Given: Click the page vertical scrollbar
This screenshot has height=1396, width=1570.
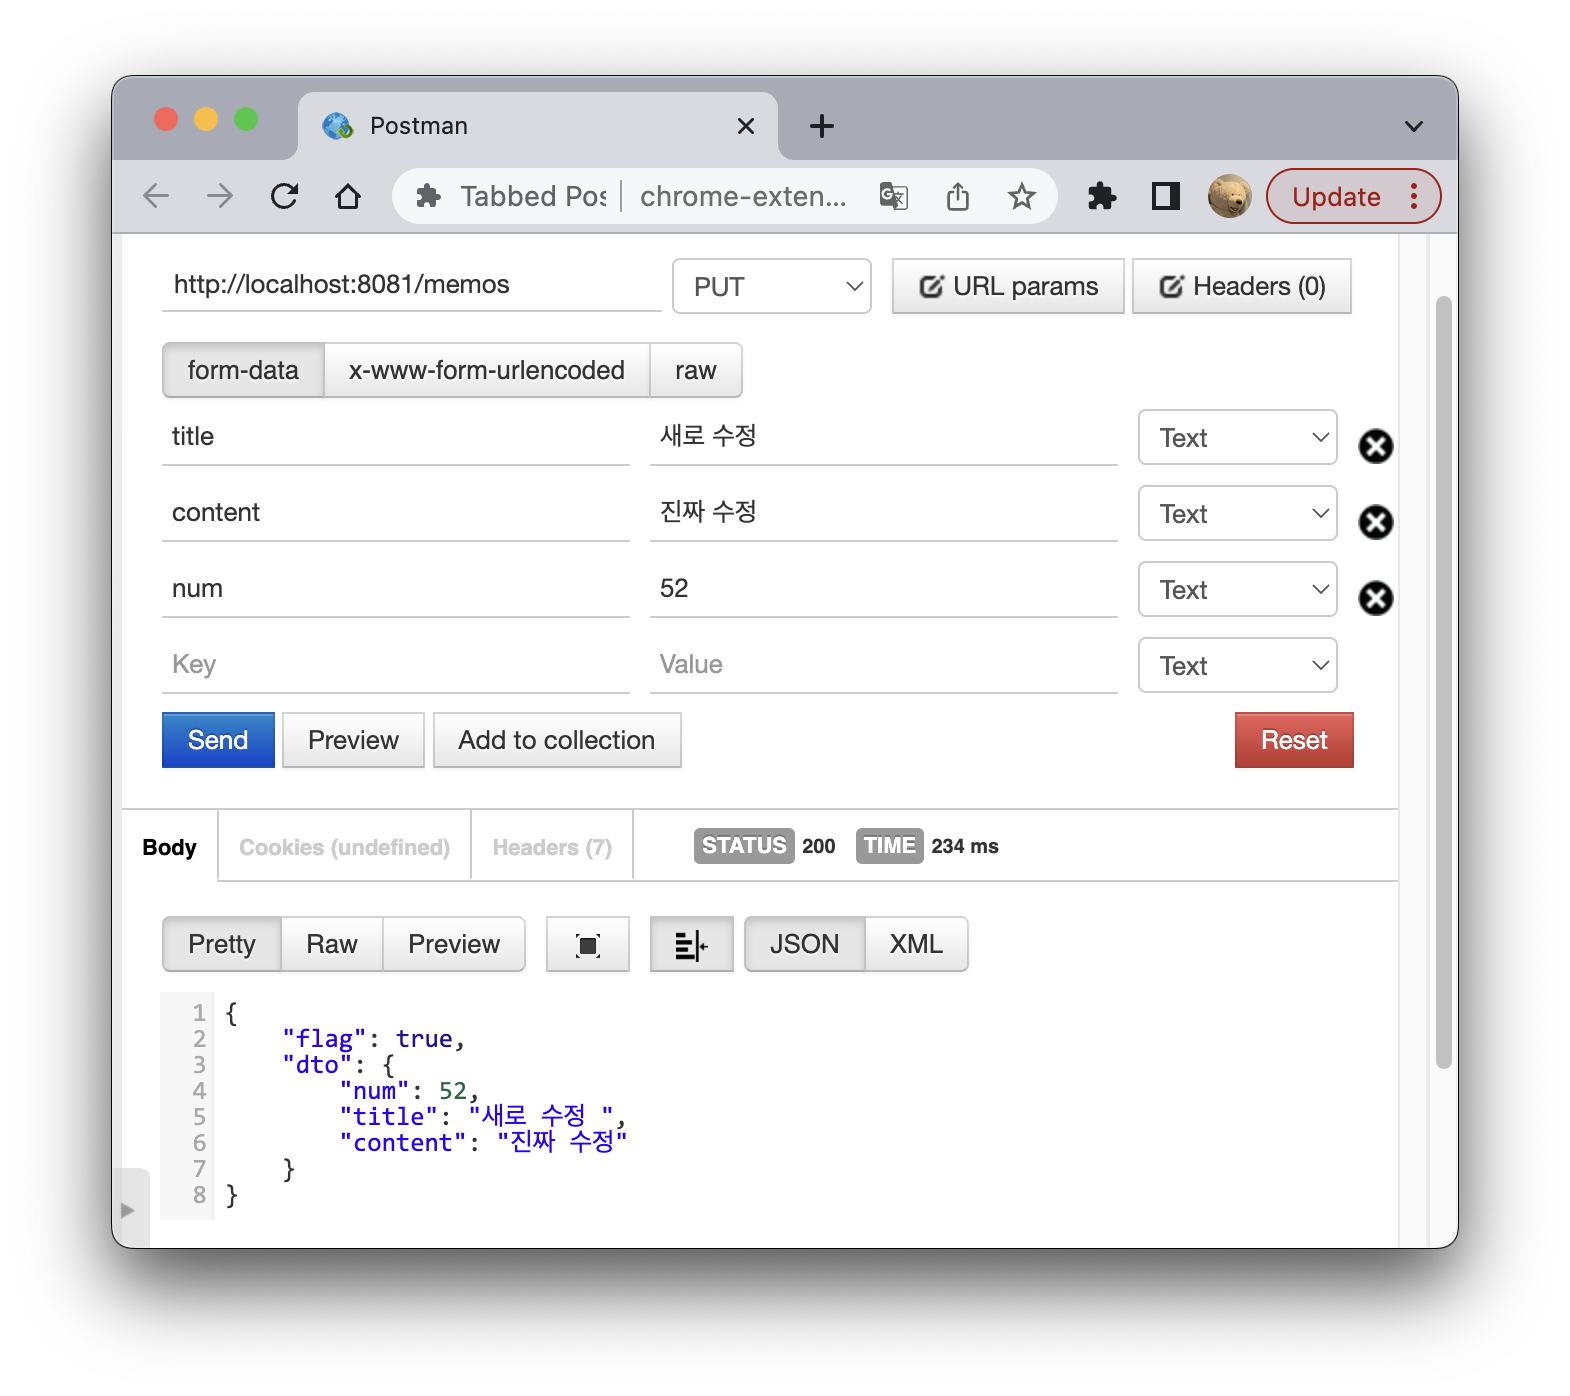Looking at the screenshot, I should tap(1443, 682).
